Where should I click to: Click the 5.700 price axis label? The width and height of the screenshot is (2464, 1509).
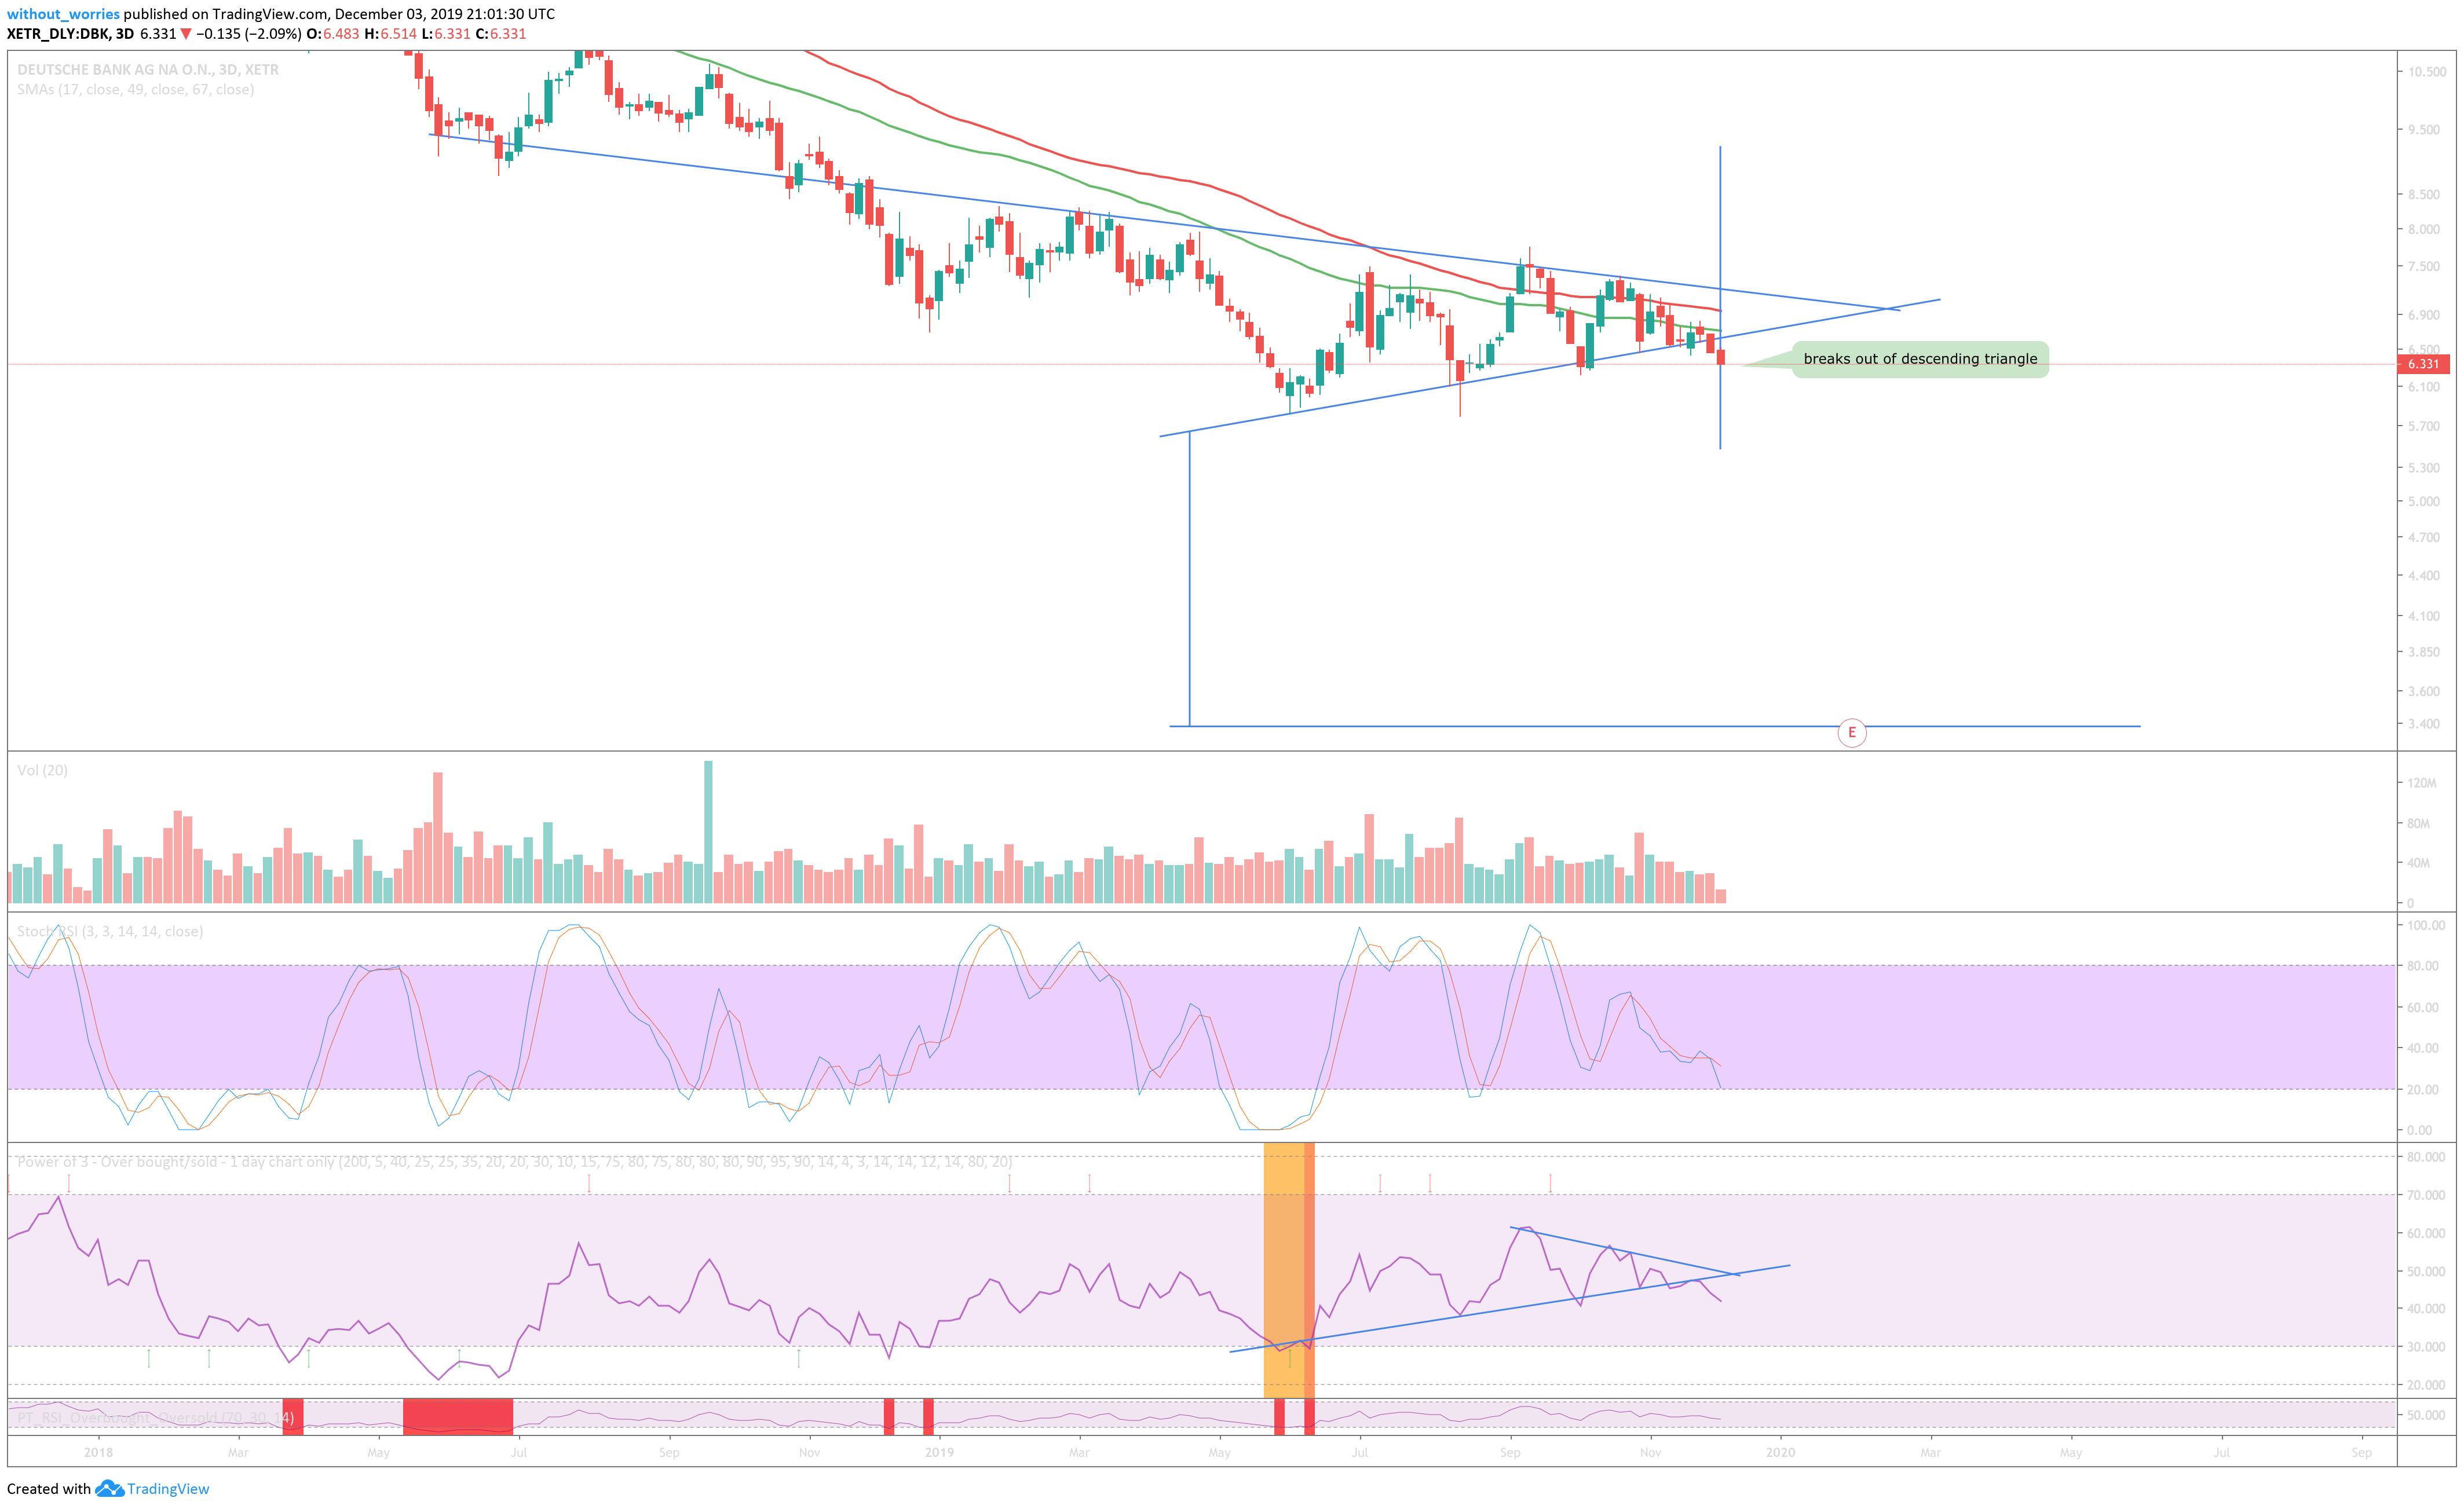tap(2423, 426)
